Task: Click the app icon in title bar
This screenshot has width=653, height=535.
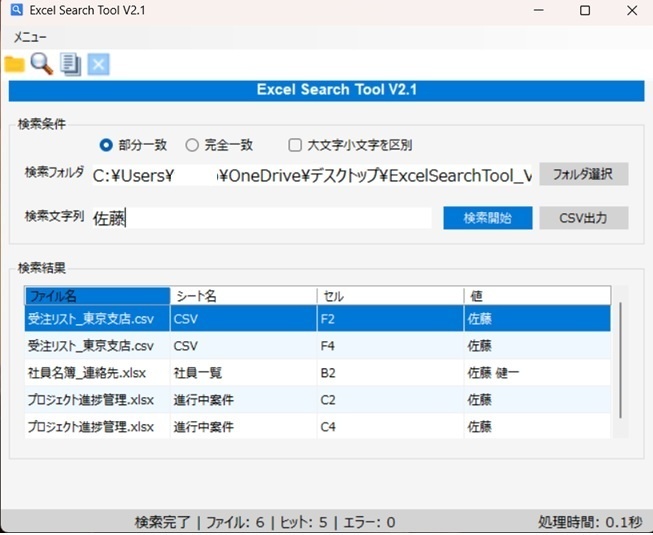Action: pos(17,10)
